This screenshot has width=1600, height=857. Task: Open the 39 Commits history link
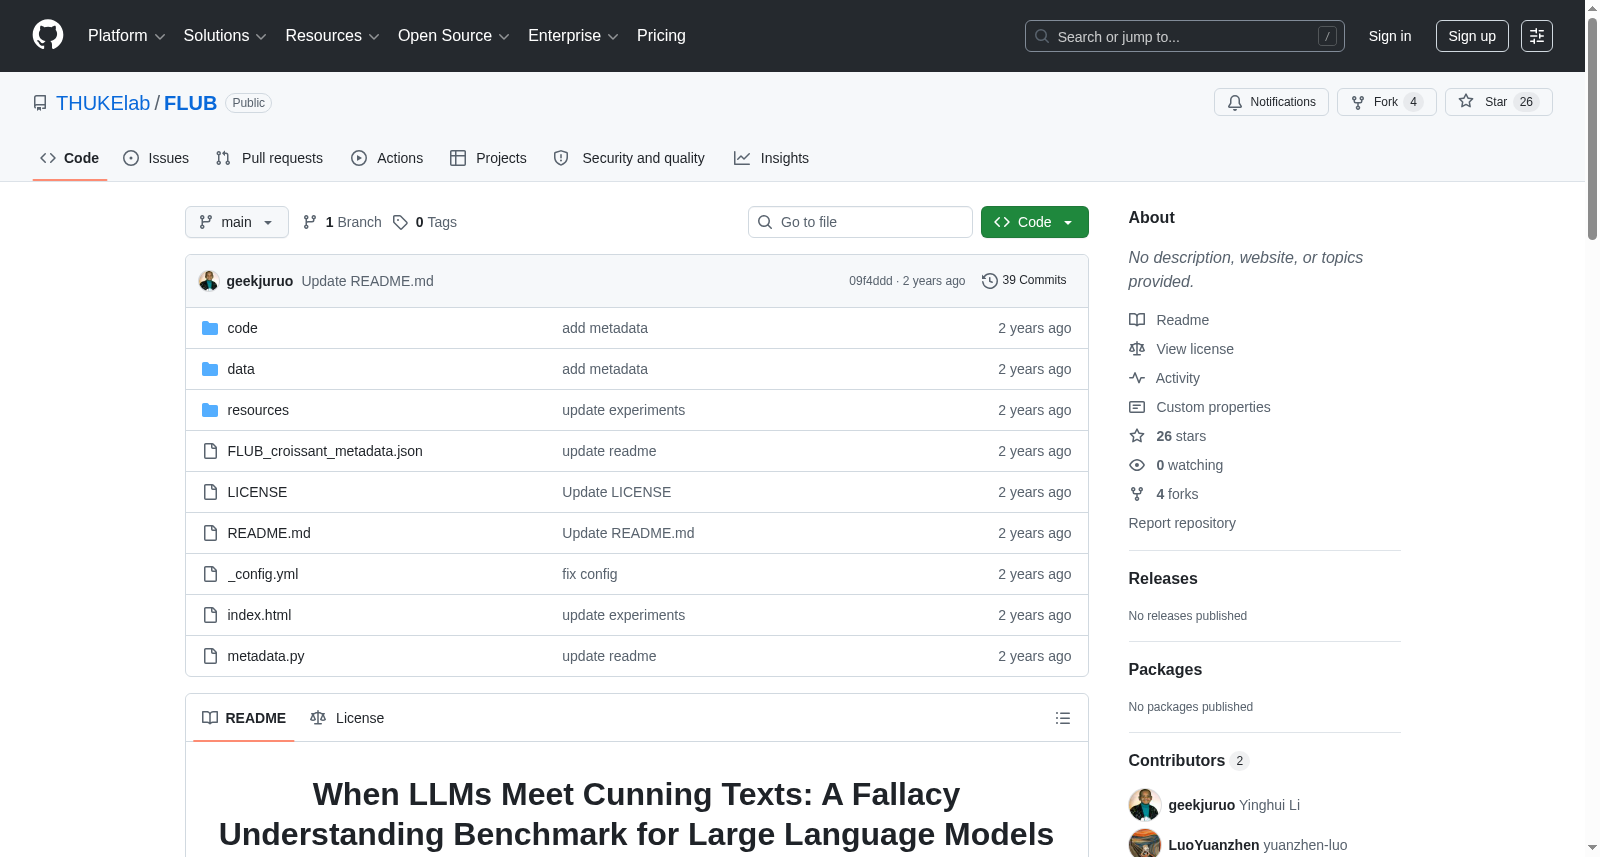1024,281
